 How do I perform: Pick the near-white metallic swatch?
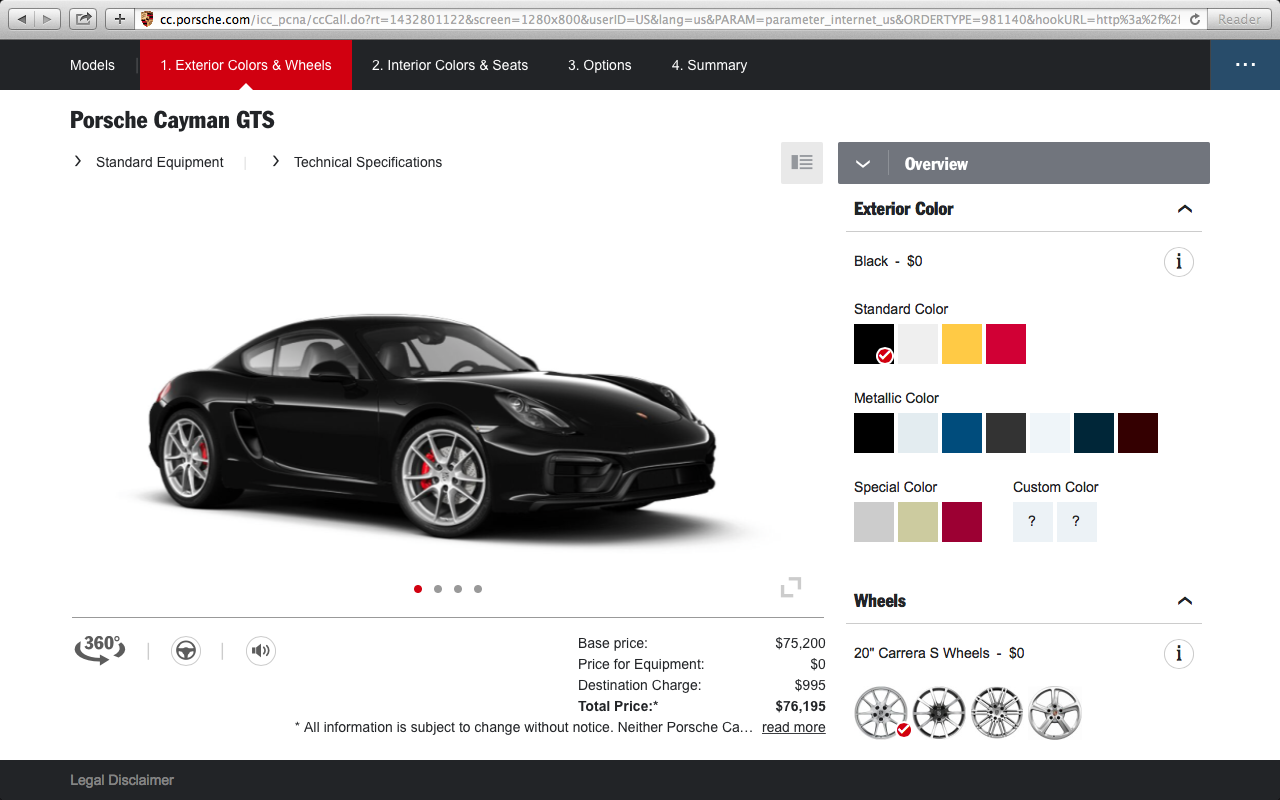pyautogui.click(x=1050, y=433)
